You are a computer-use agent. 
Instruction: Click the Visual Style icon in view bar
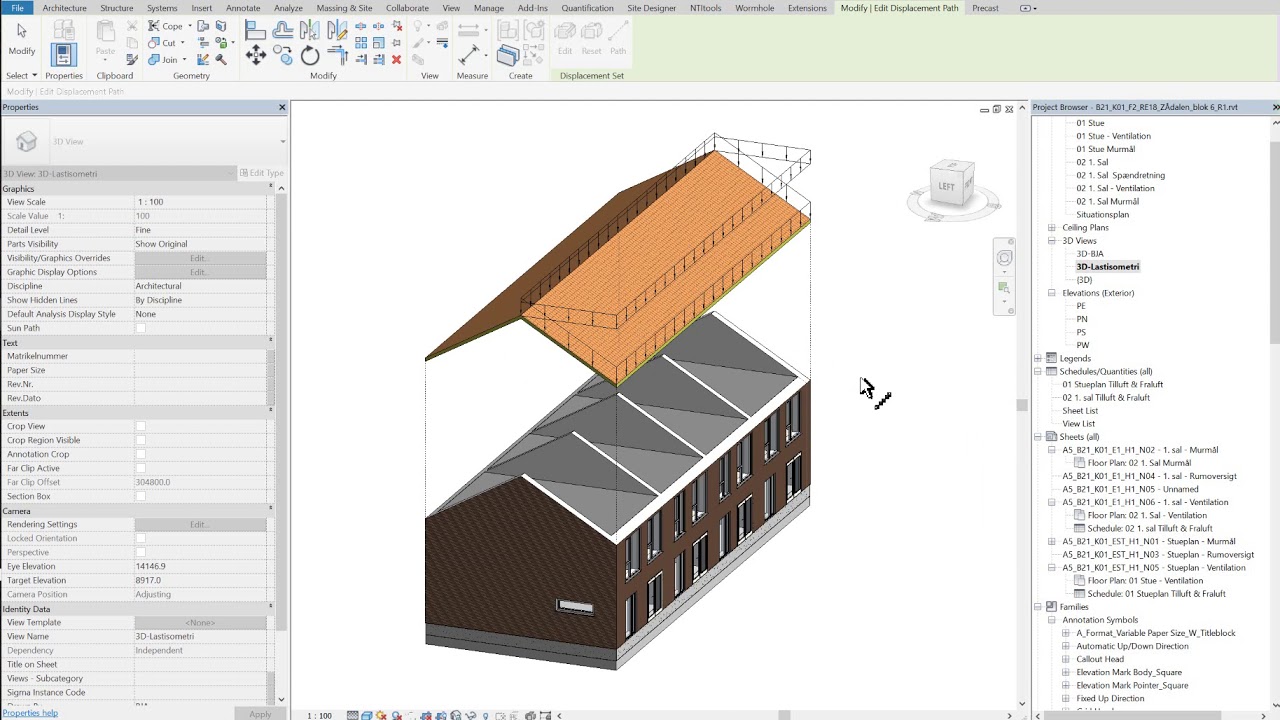[367, 715]
